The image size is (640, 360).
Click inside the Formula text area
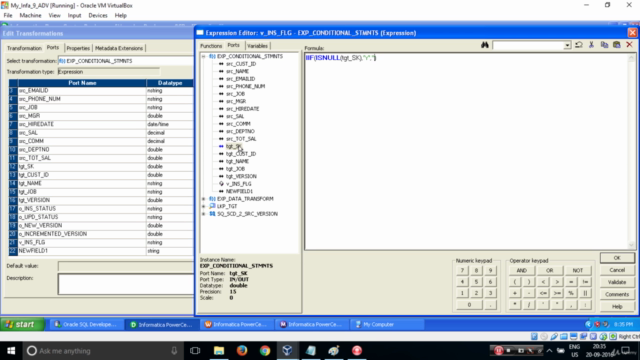coord(467,151)
